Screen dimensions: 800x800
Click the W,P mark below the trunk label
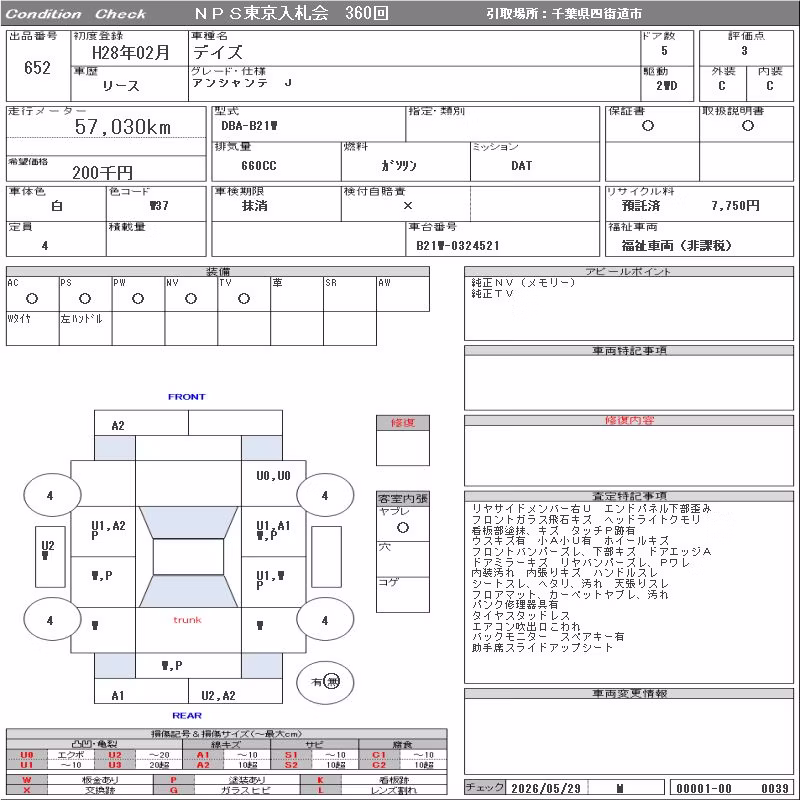(172, 665)
